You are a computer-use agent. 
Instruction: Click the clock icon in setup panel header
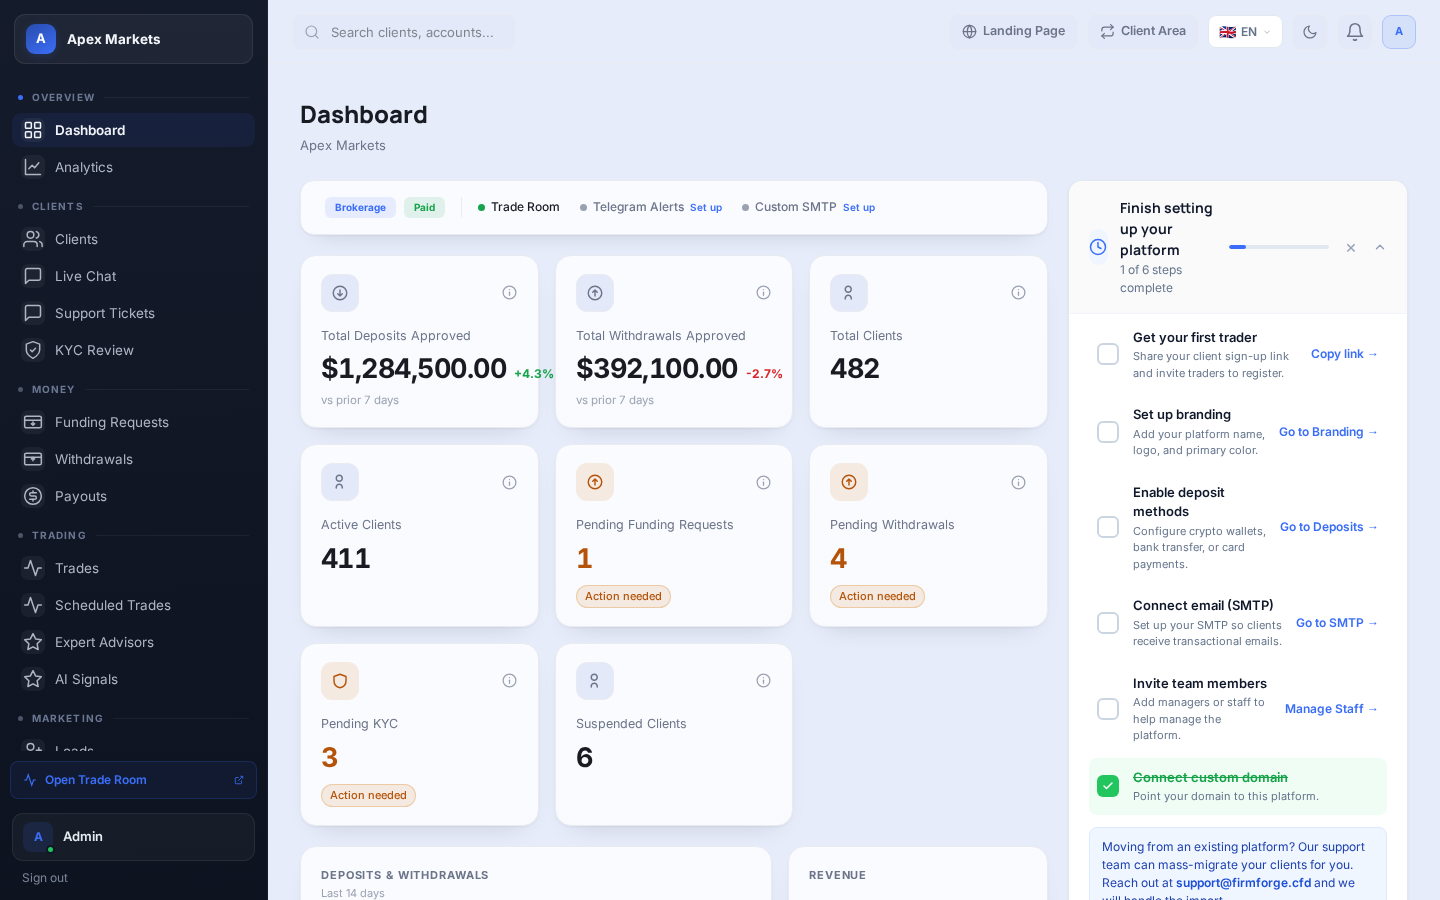click(x=1098, y=247)
